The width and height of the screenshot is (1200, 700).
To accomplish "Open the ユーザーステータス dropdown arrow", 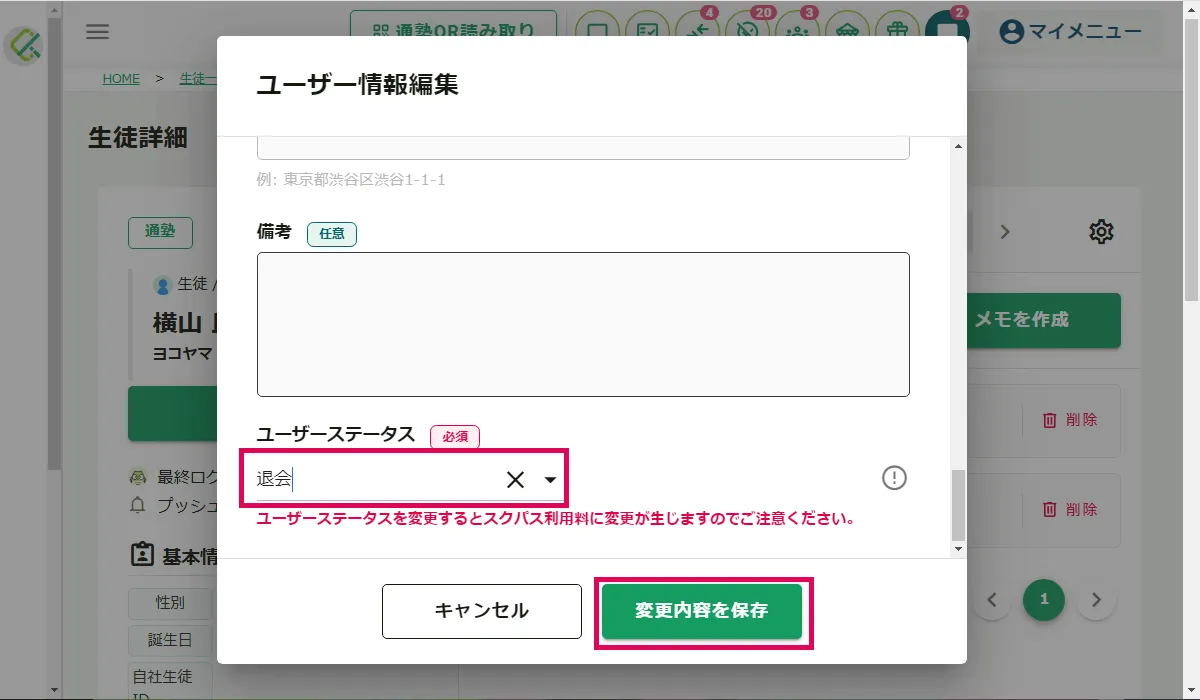I will point(550,480).
